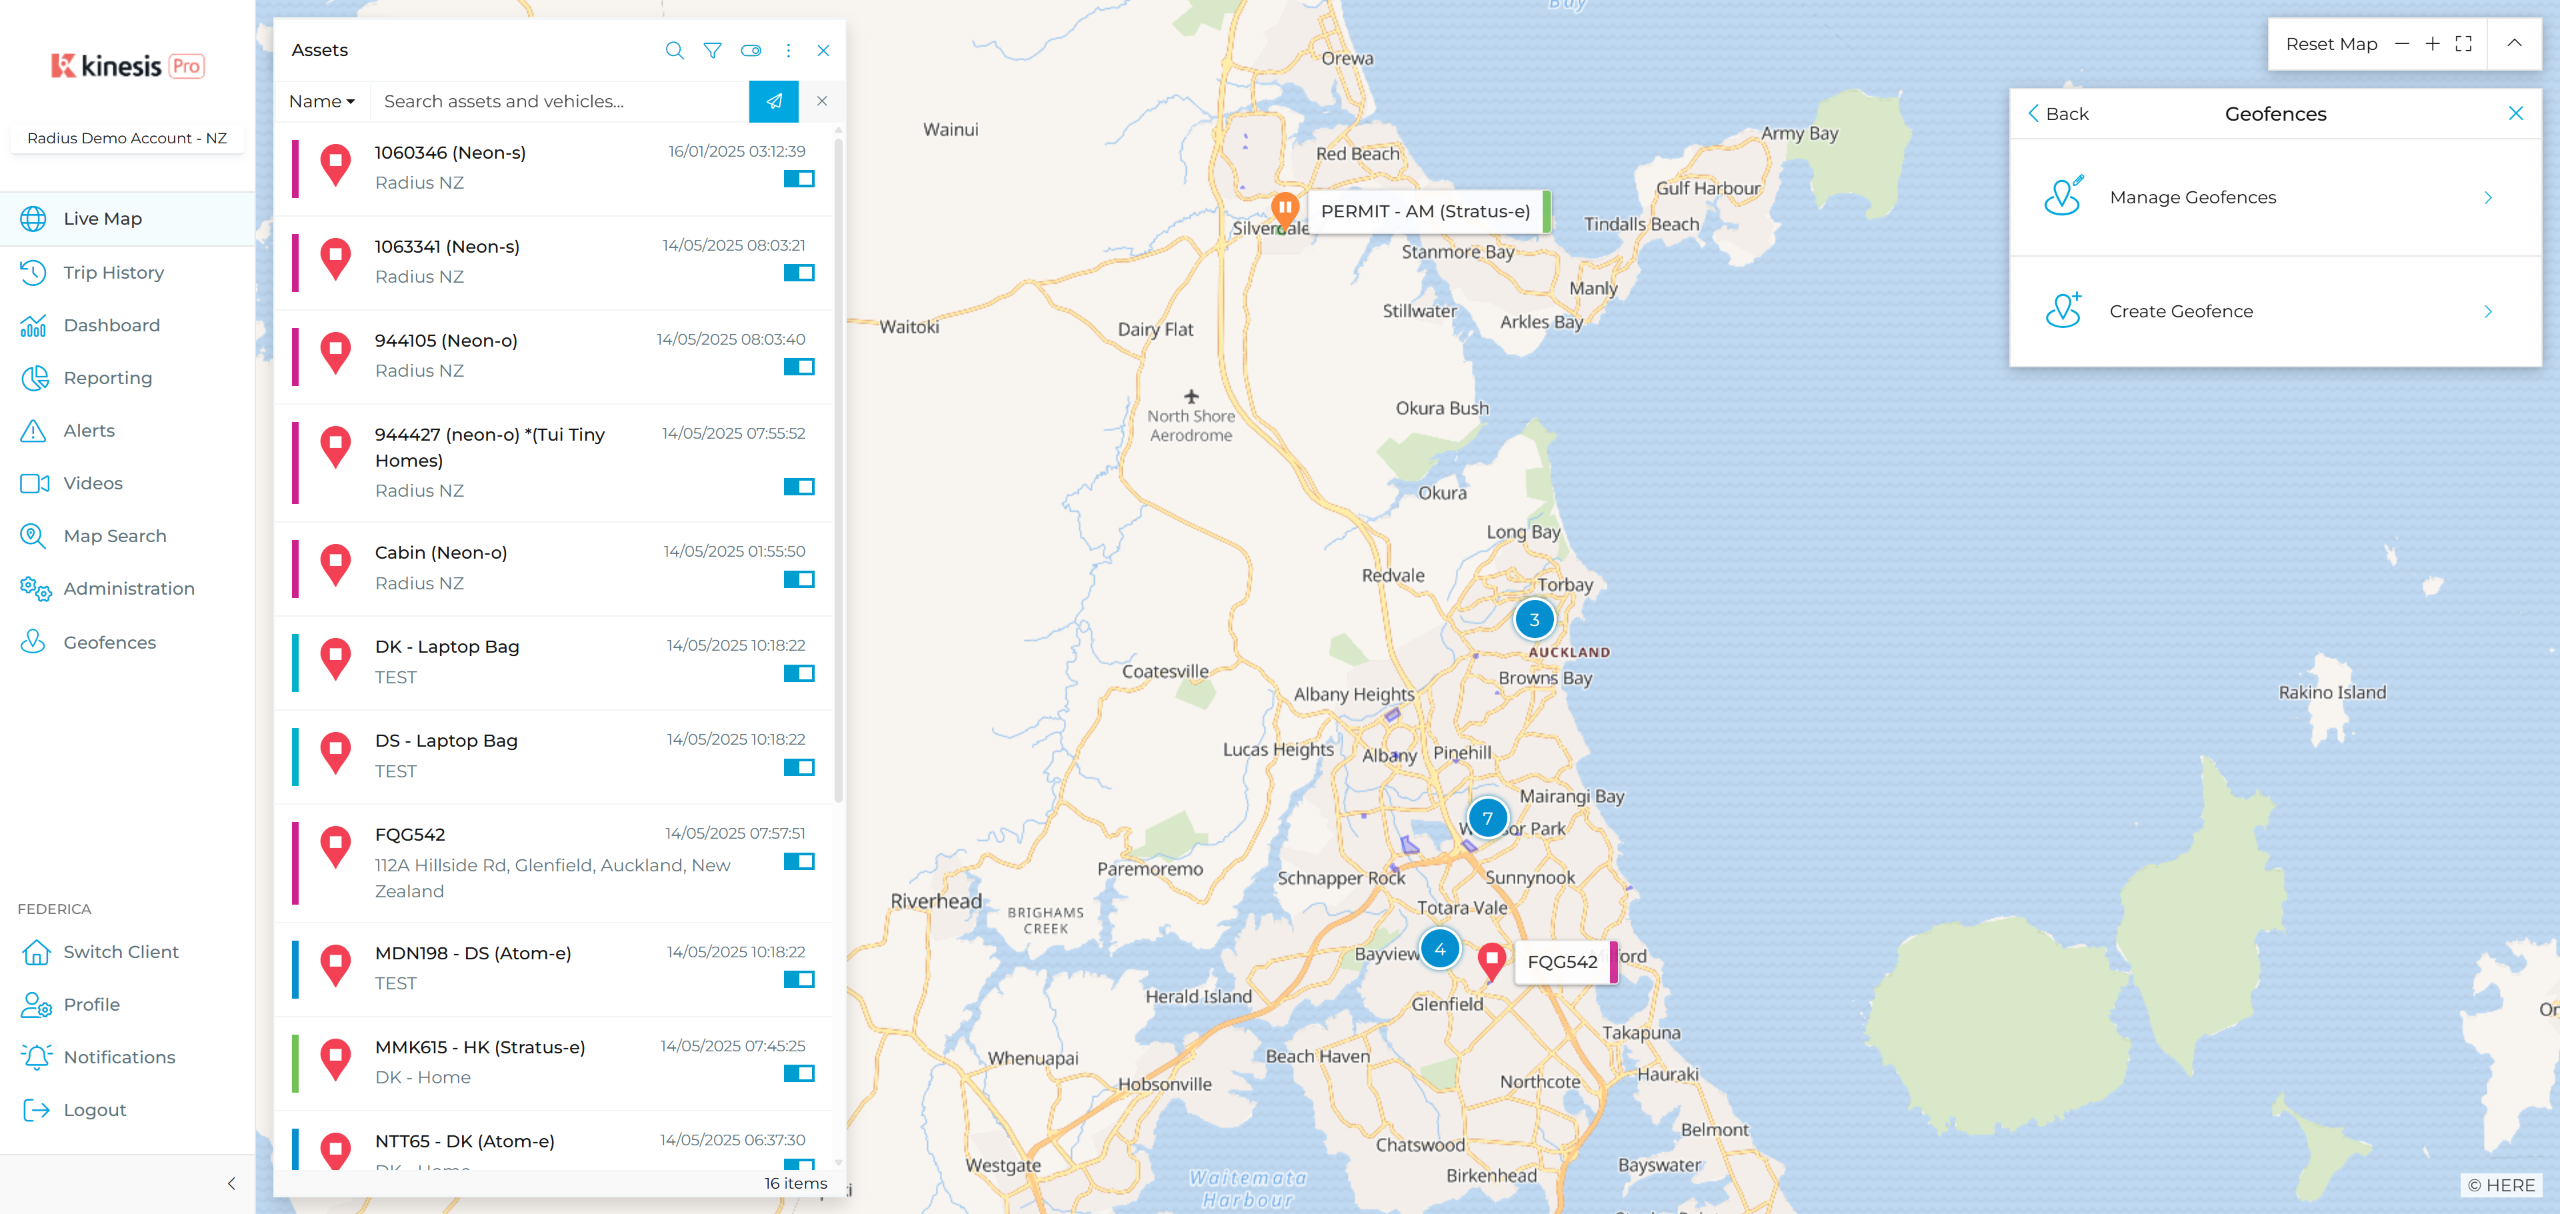This screenshot has width=2560, height=1214.
Task: Open Trip History in the sidebar
Action: (x=113, y=272)
